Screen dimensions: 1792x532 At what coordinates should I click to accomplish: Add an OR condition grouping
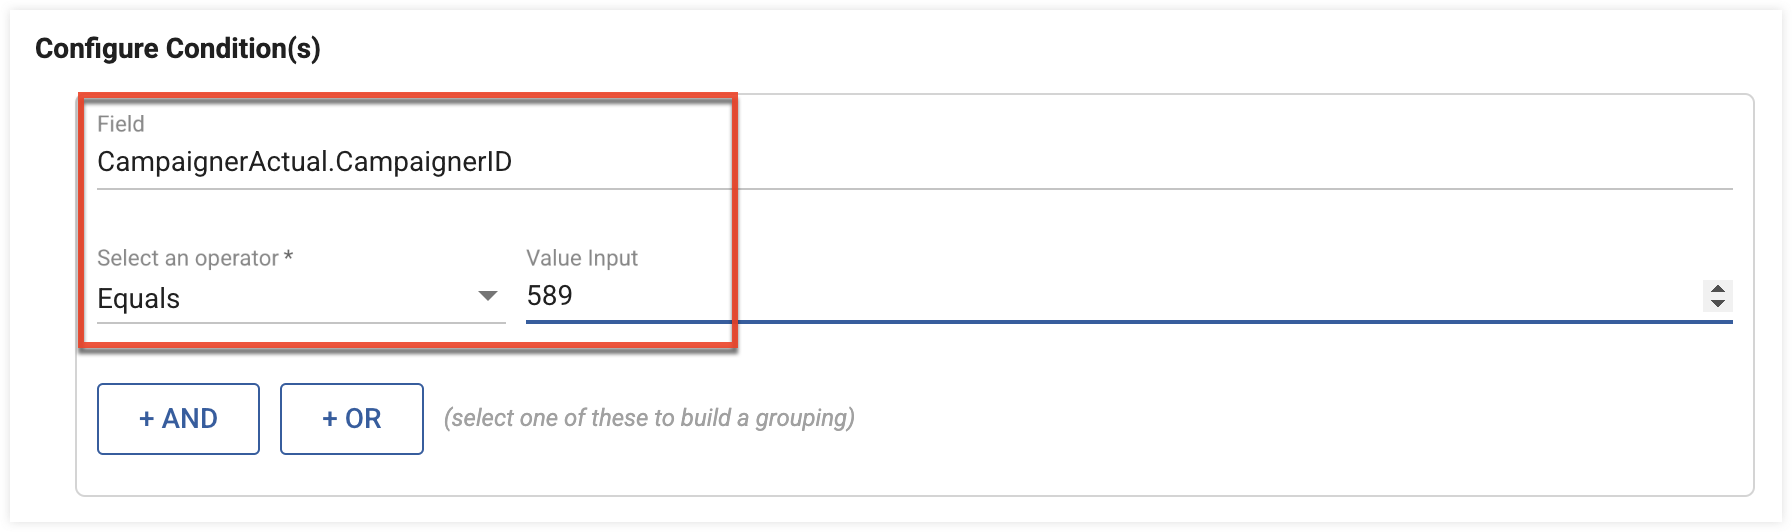(352, 419)
